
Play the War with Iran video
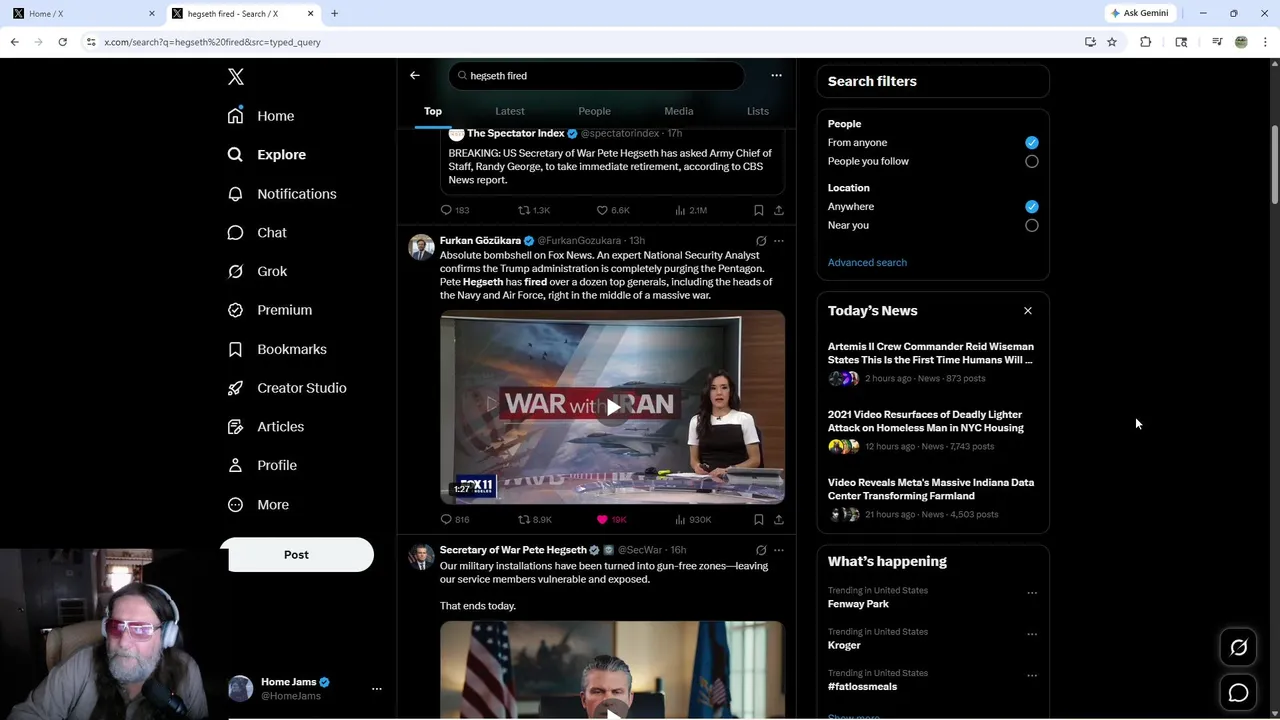point(612,407)
